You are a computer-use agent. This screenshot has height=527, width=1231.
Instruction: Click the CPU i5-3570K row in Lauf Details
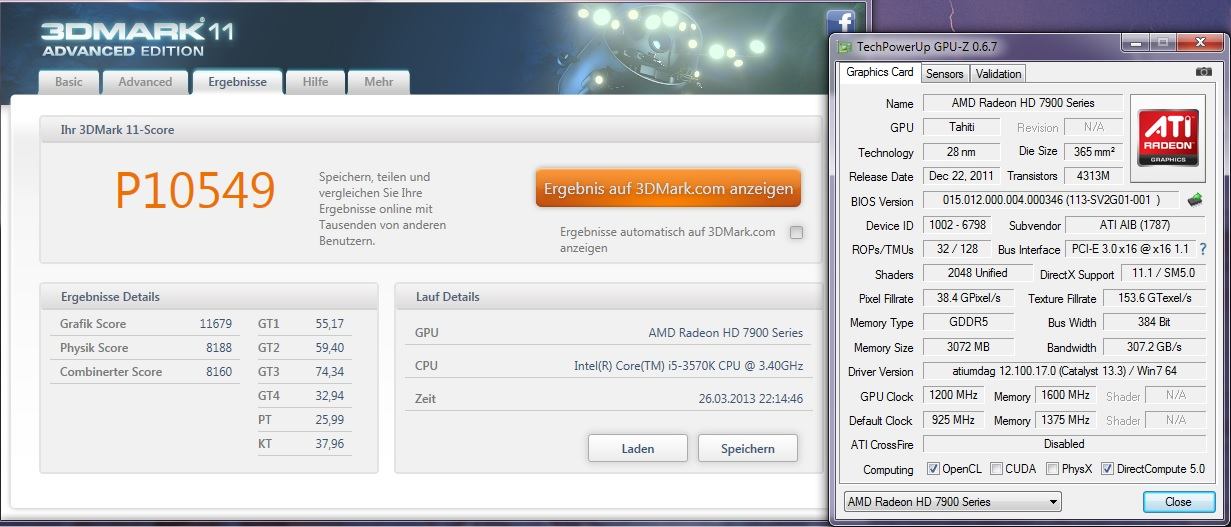tap(608, 366)
